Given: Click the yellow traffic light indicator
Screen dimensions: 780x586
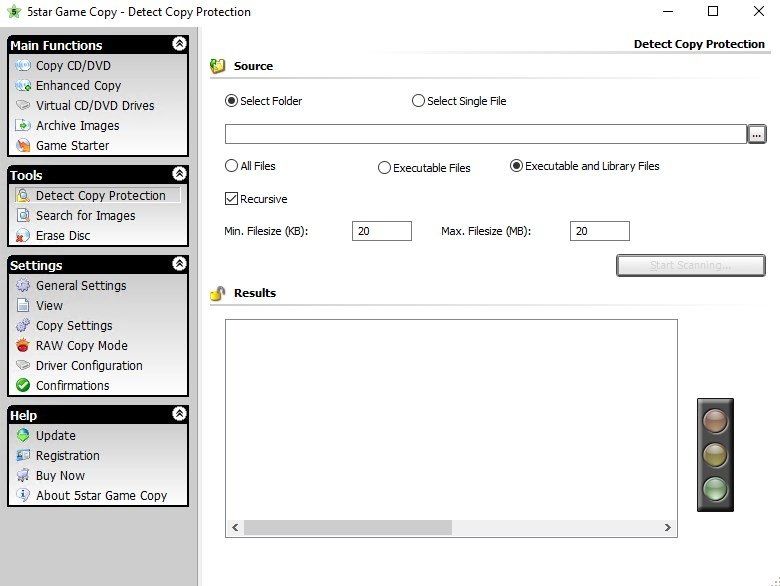Looking at the screenshot, I should (715, 455).
